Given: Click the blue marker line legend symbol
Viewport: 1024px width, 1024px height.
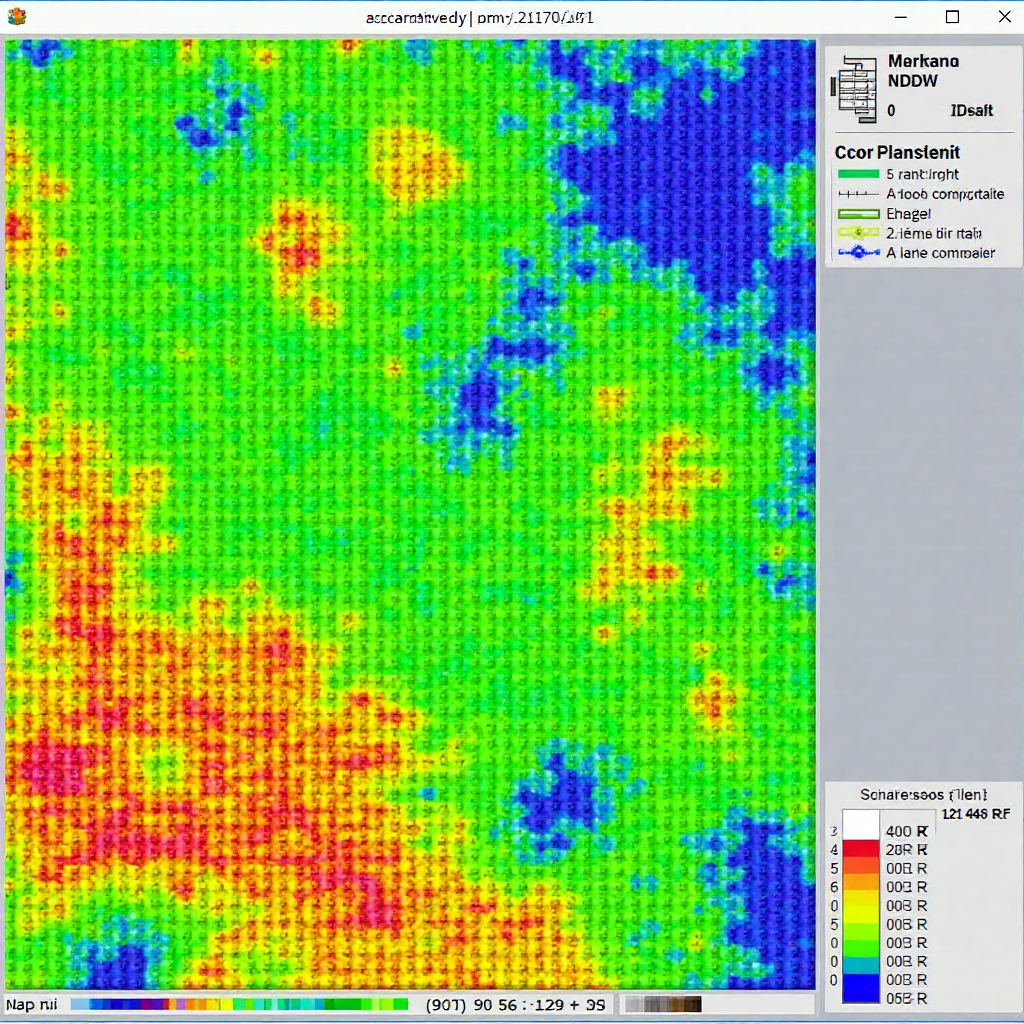Looking at the screenshot, I should coord(858,253).
